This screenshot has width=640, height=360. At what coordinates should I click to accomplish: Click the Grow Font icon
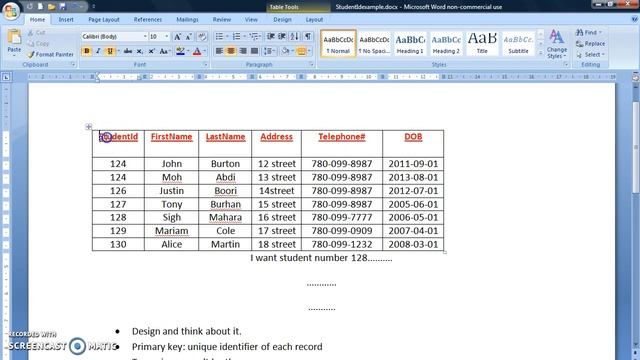point(178,37)
